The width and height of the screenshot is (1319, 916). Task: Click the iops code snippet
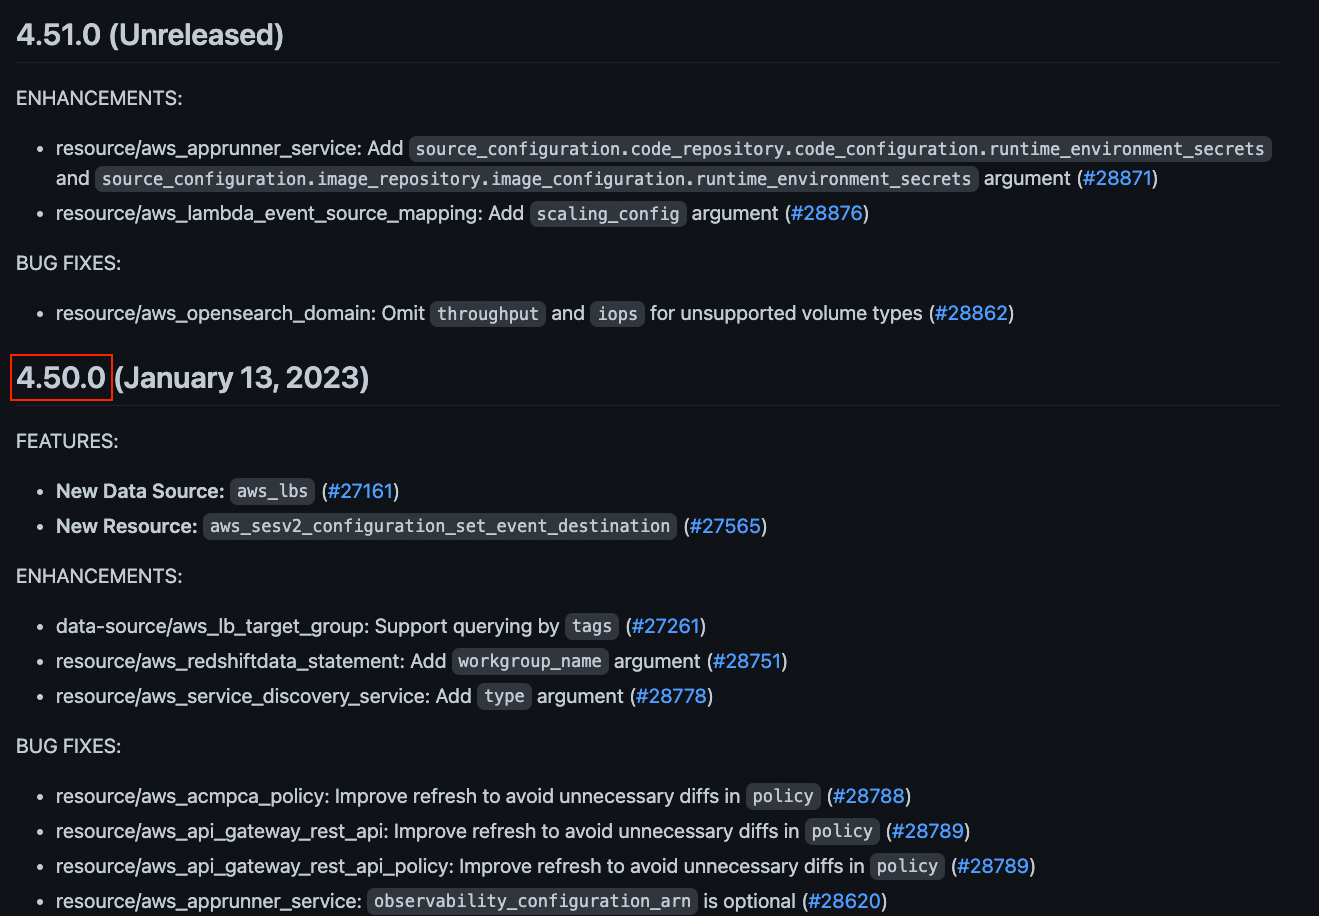click(x=617, y=314)
